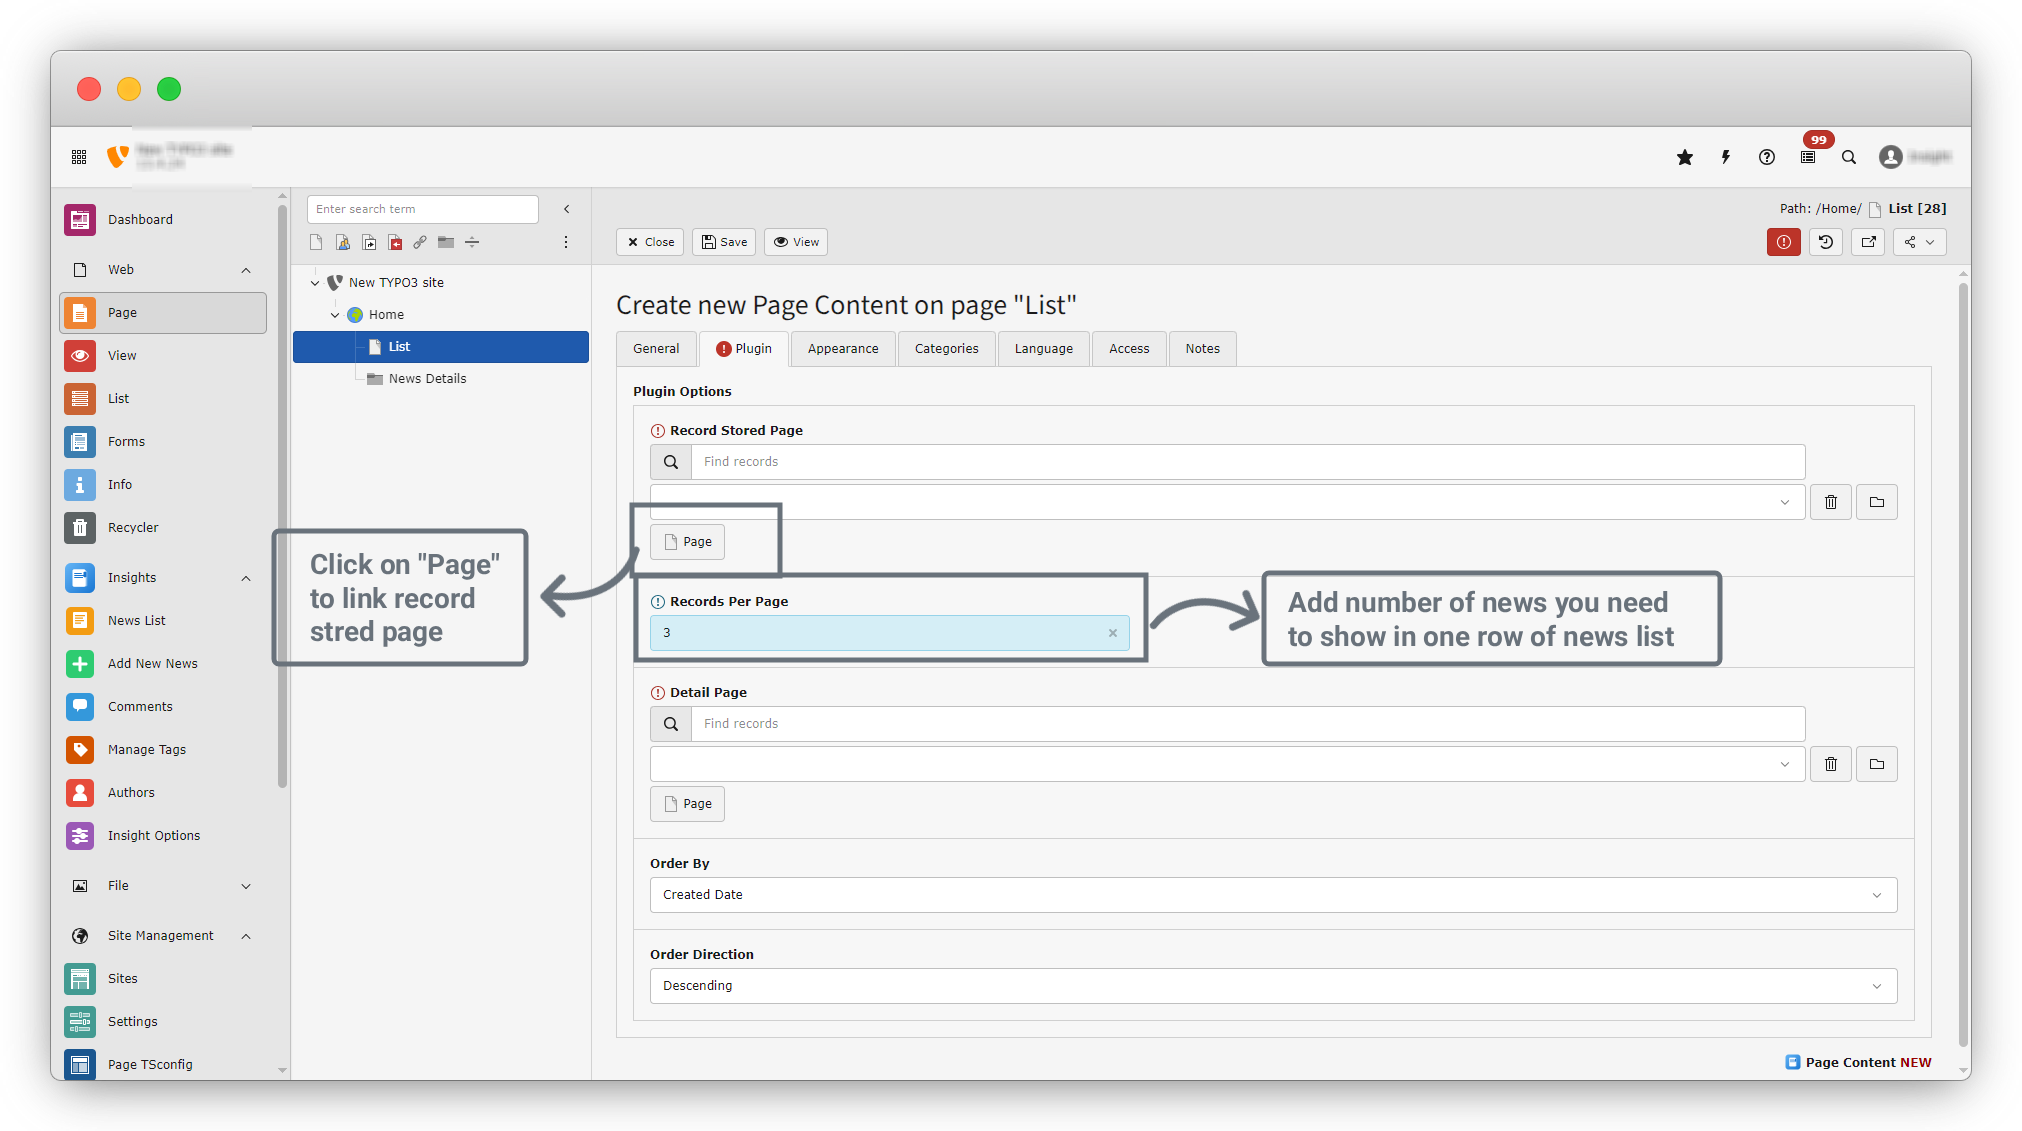The image size is (2022, 1131).
Task: Clear the Records Per Page value
Action: [1112, 633]
